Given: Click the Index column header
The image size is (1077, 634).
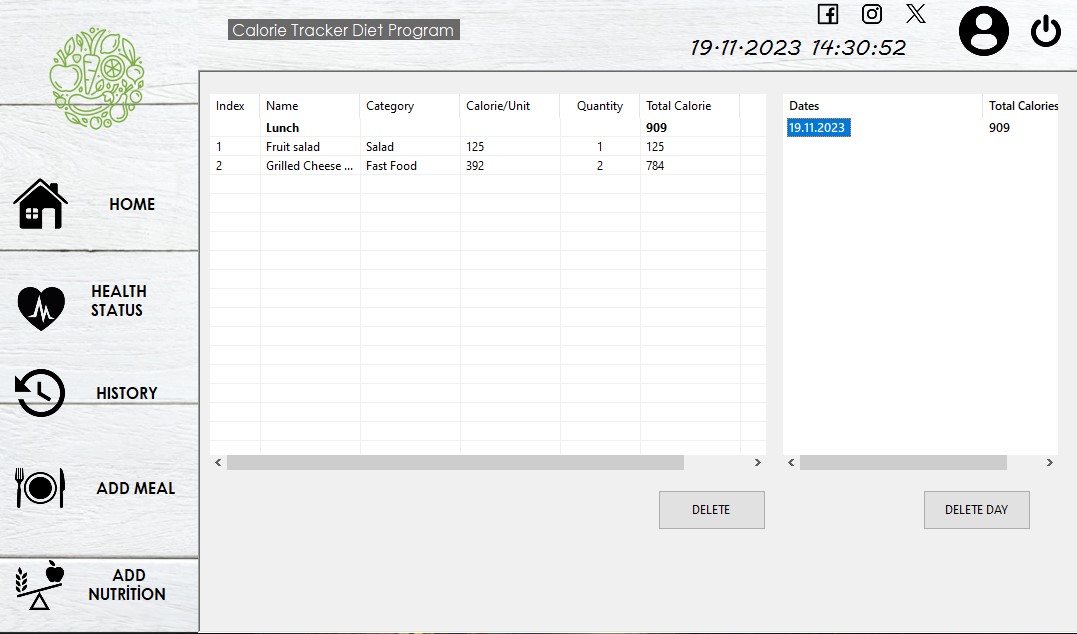Looking at the screenshot, I should click(235, 106).
